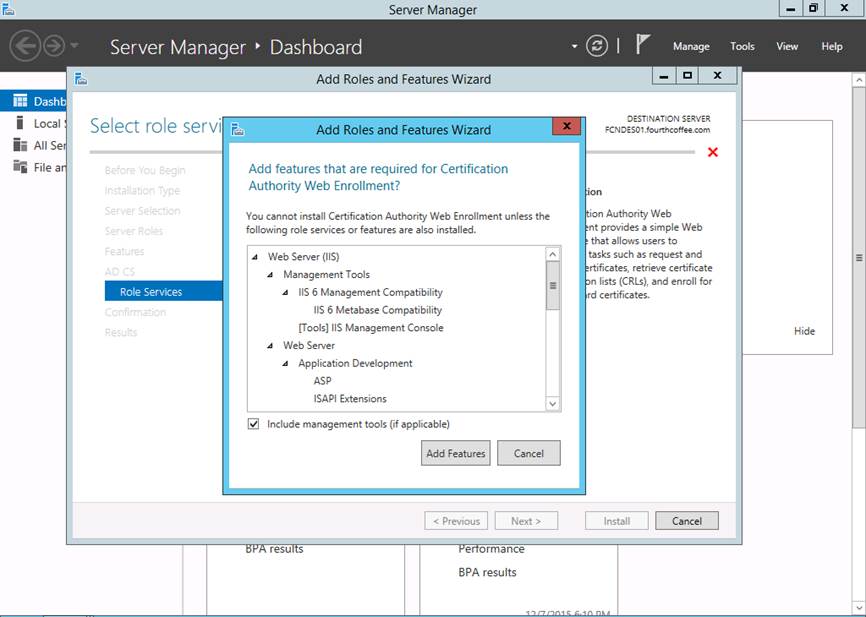
Task: Open the Tools menu
Action: click(742, 46)
